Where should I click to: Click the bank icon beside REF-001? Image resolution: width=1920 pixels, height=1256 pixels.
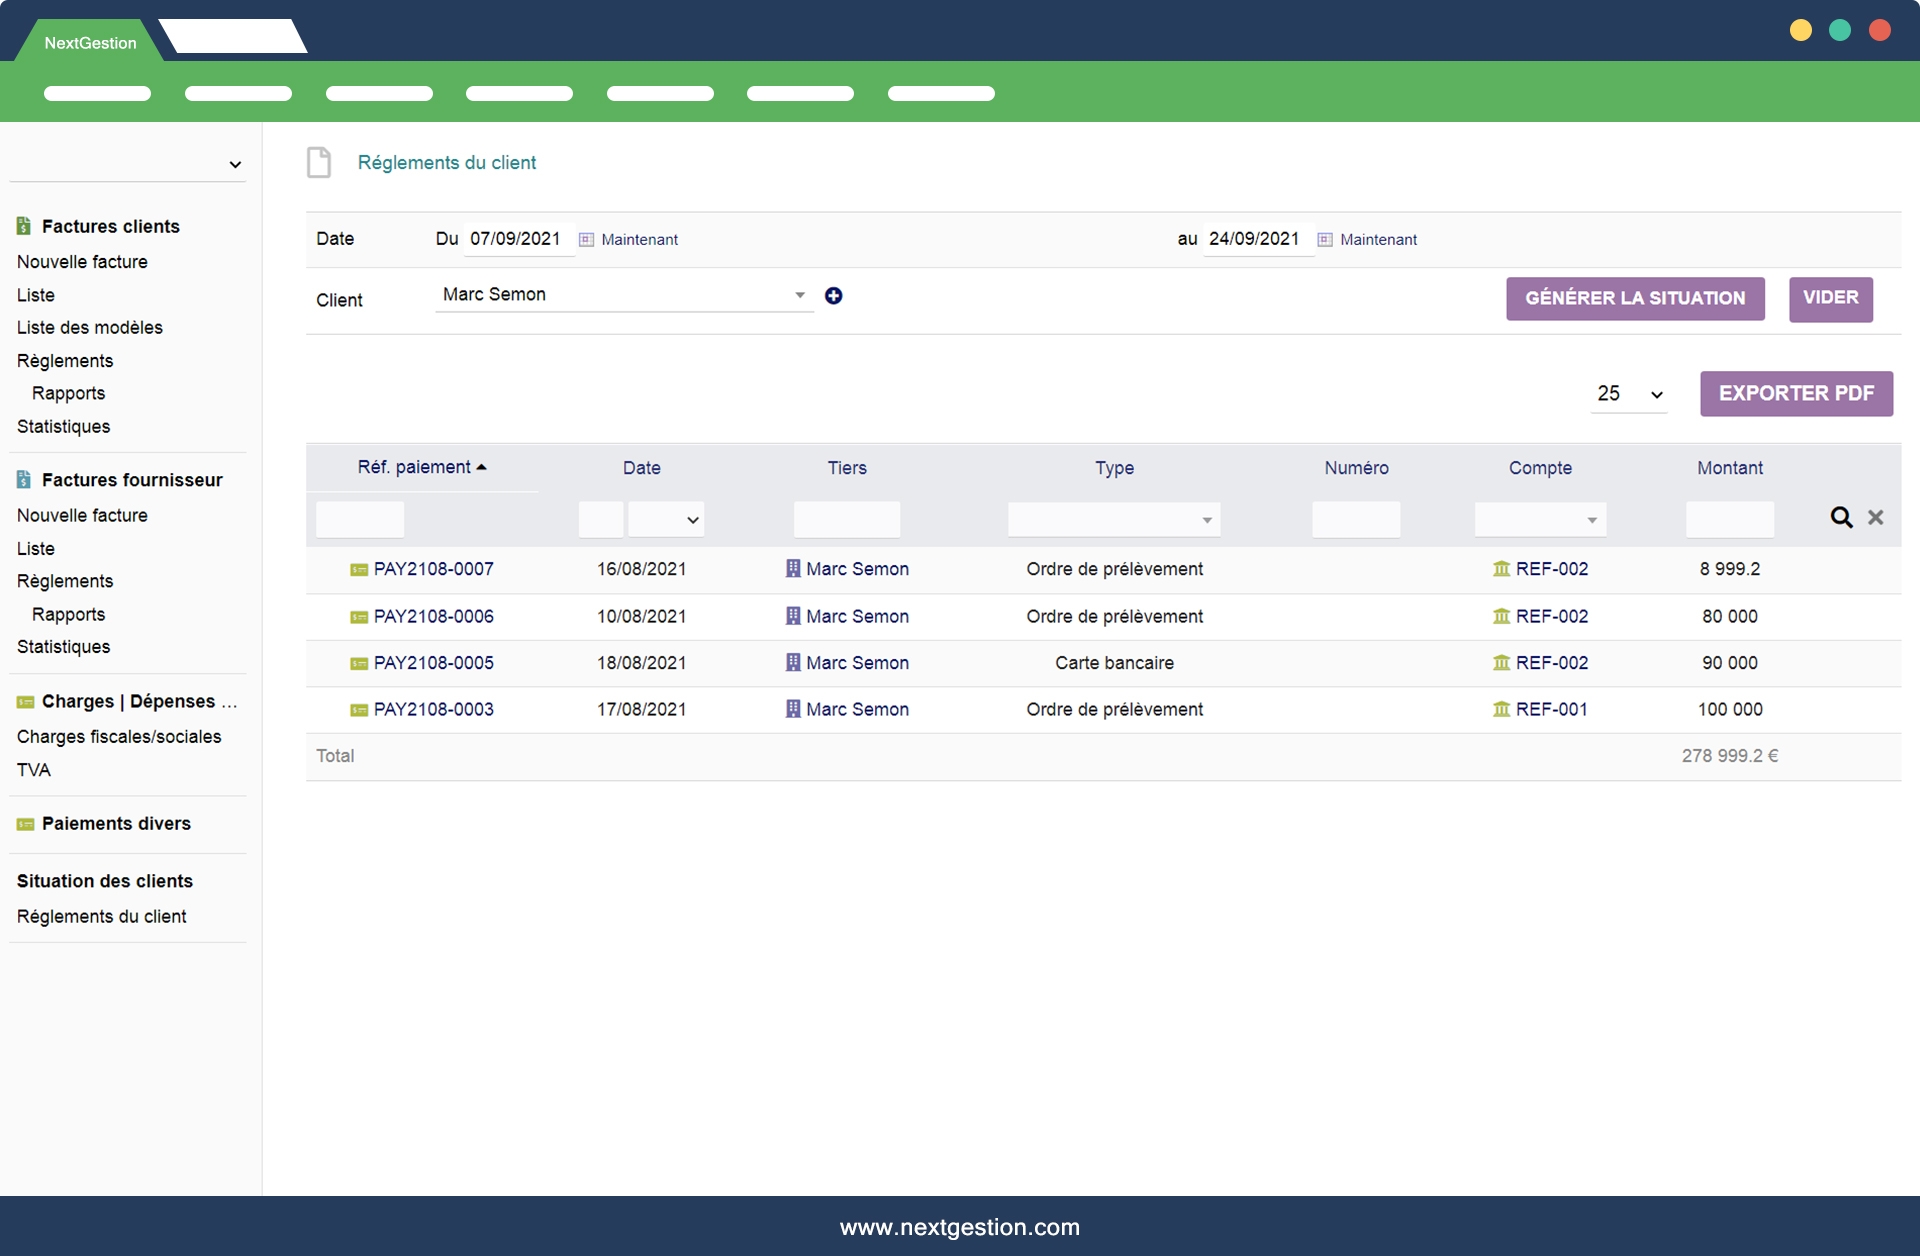pos(1501,709)
